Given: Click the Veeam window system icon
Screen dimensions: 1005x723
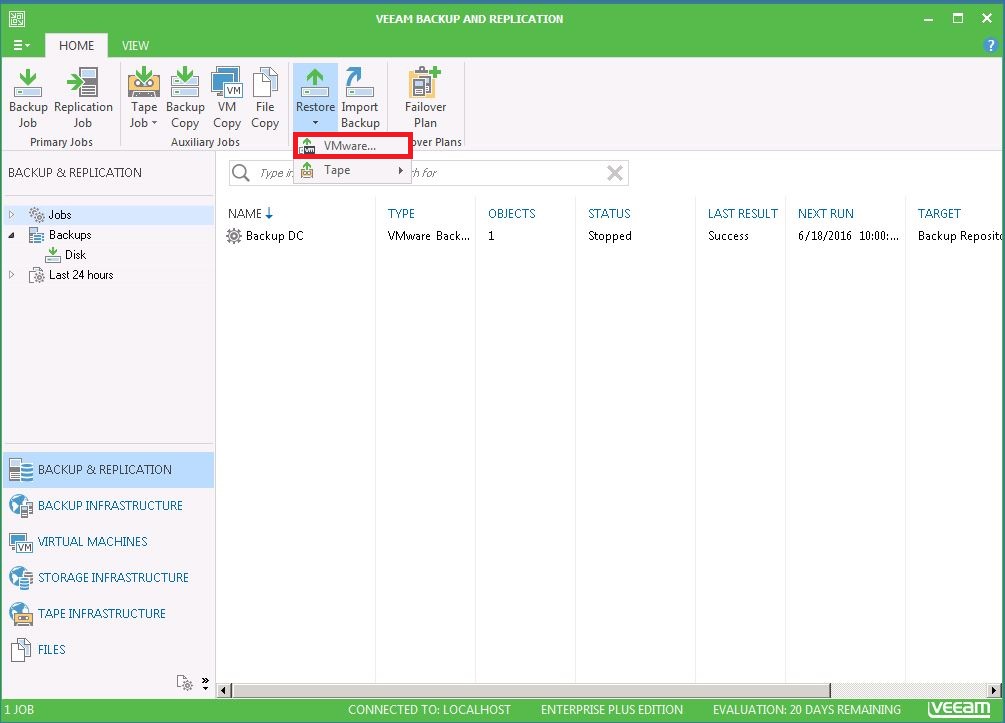Looking at the screenshot, I should [17, 19].
